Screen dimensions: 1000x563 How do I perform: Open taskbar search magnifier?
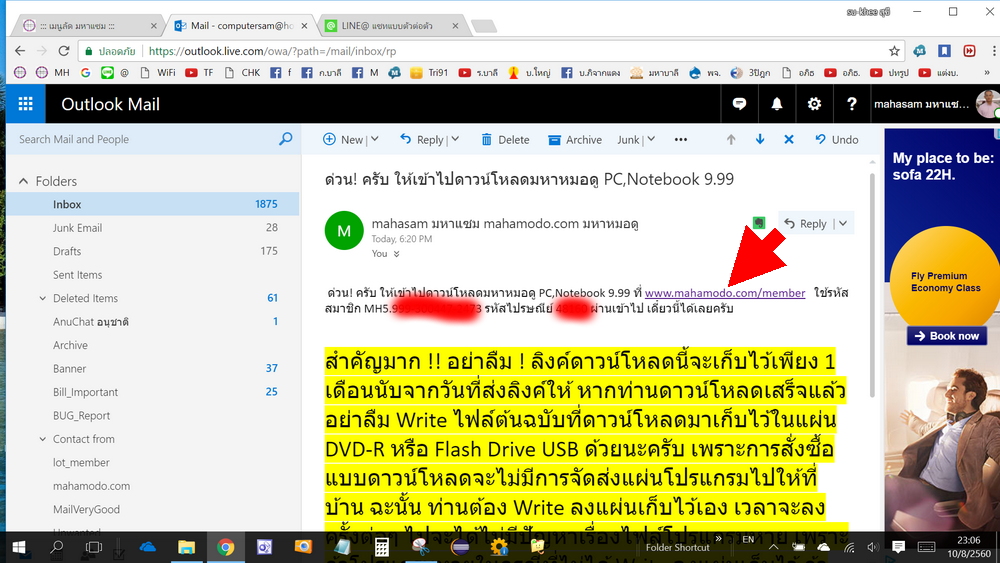click(57, 547)
